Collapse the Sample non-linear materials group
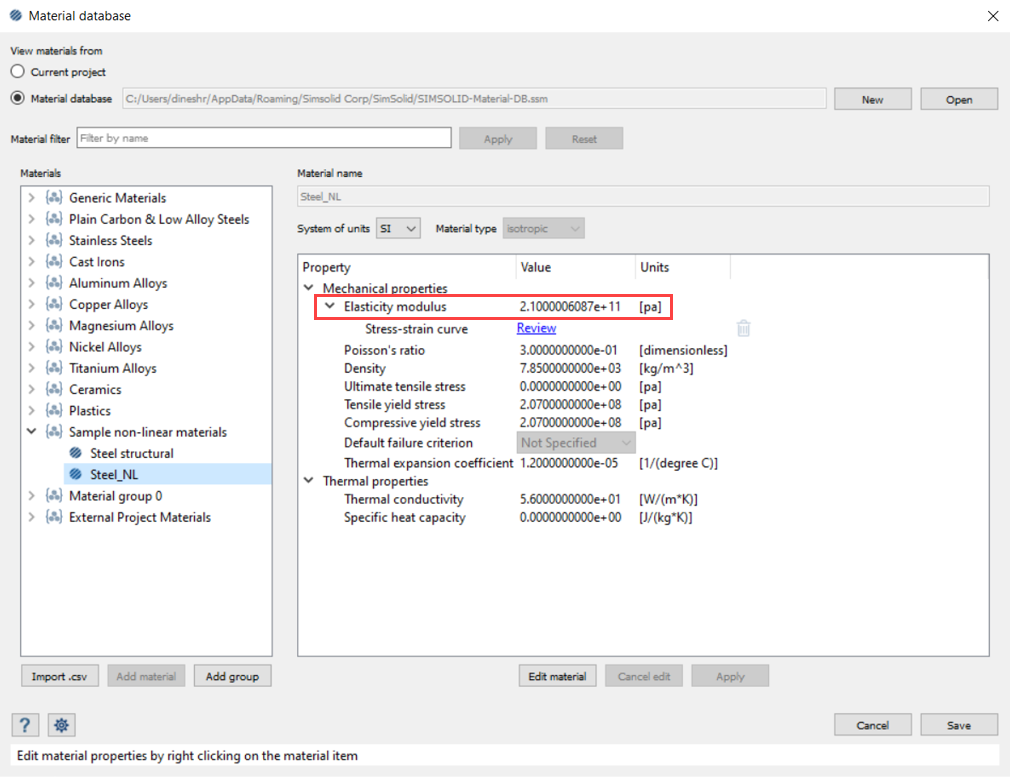 click(32, 432)
